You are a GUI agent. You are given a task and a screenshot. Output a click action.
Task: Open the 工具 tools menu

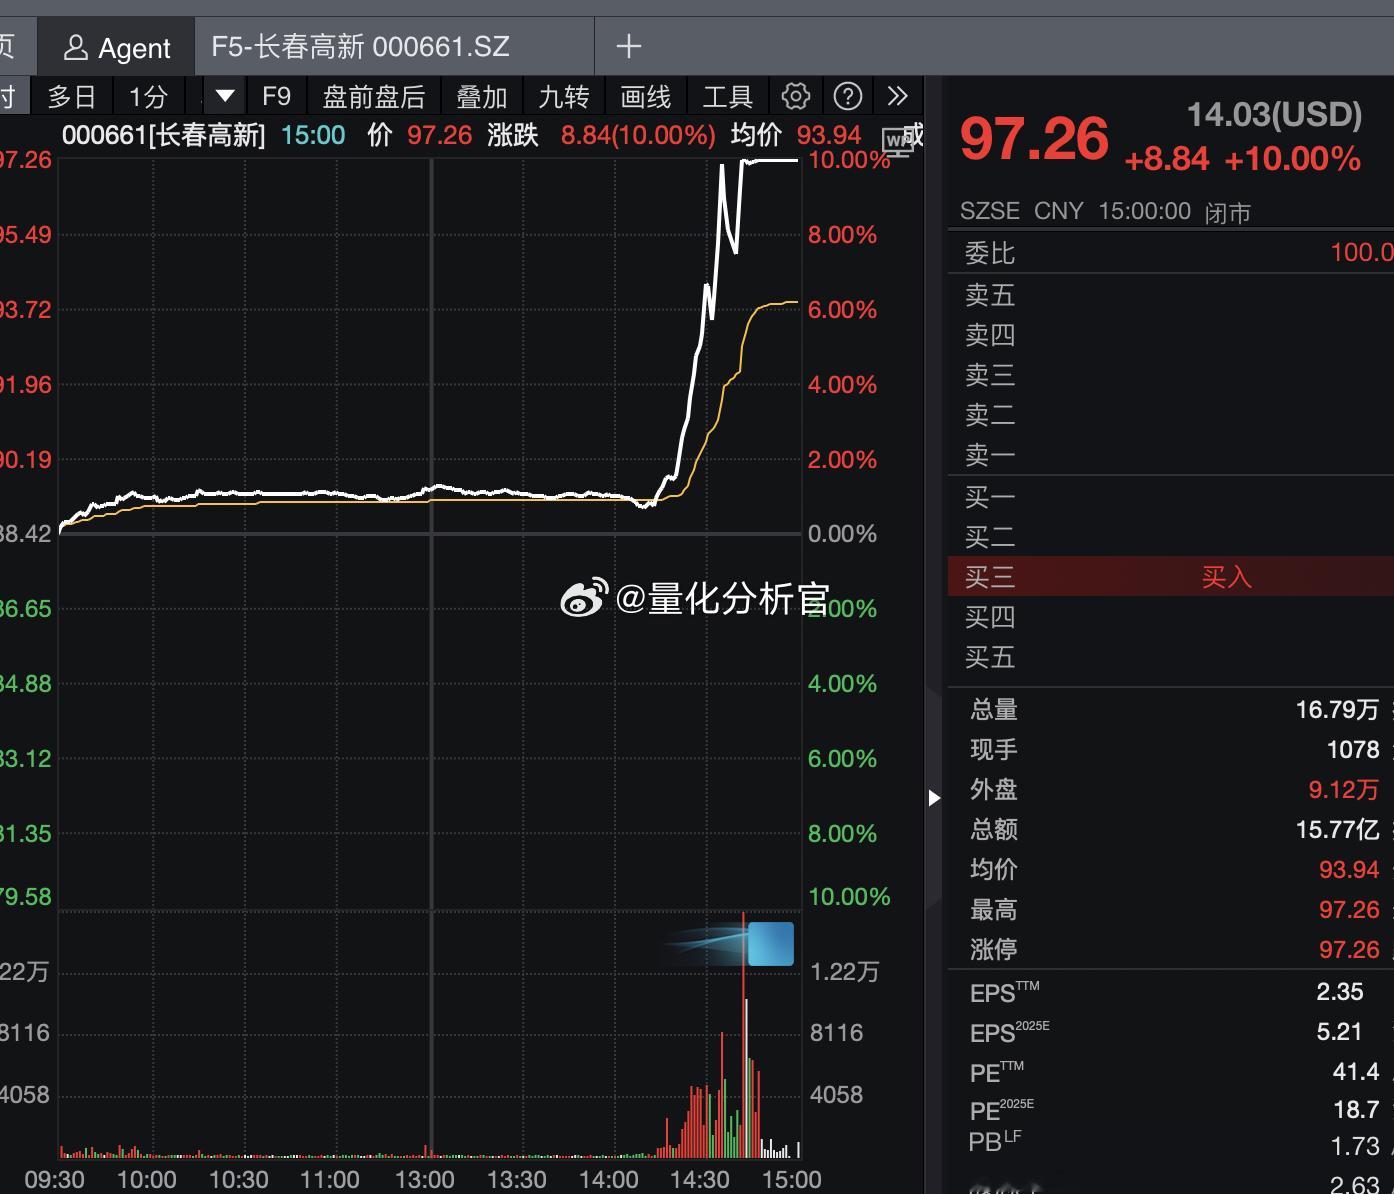(727, 96)
